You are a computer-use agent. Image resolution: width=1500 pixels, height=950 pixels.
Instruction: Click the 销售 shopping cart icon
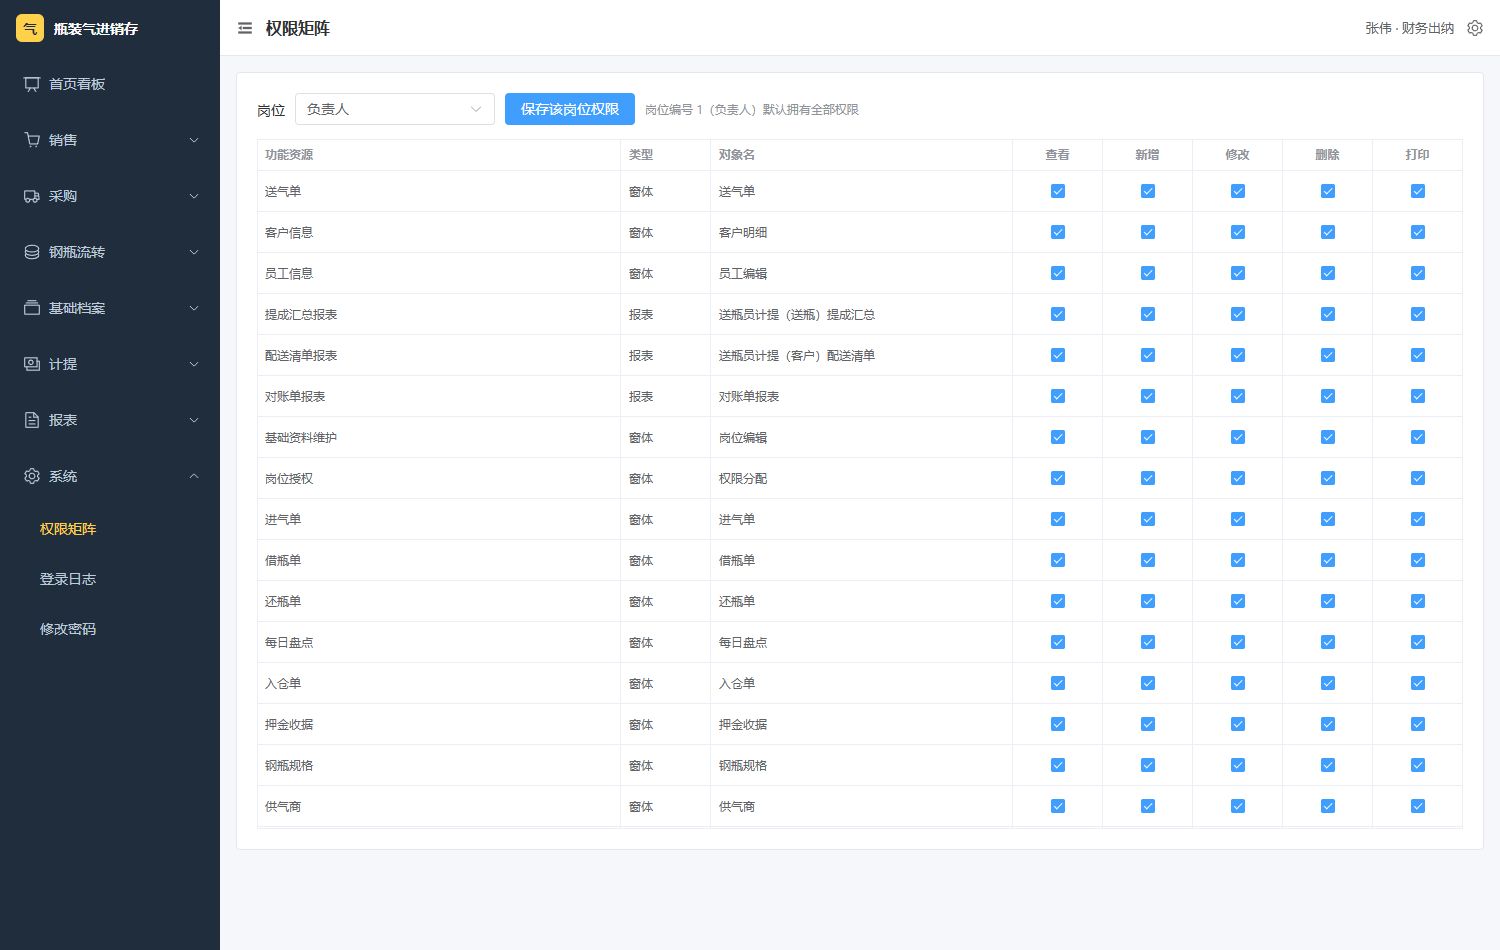tap(32, 140)
